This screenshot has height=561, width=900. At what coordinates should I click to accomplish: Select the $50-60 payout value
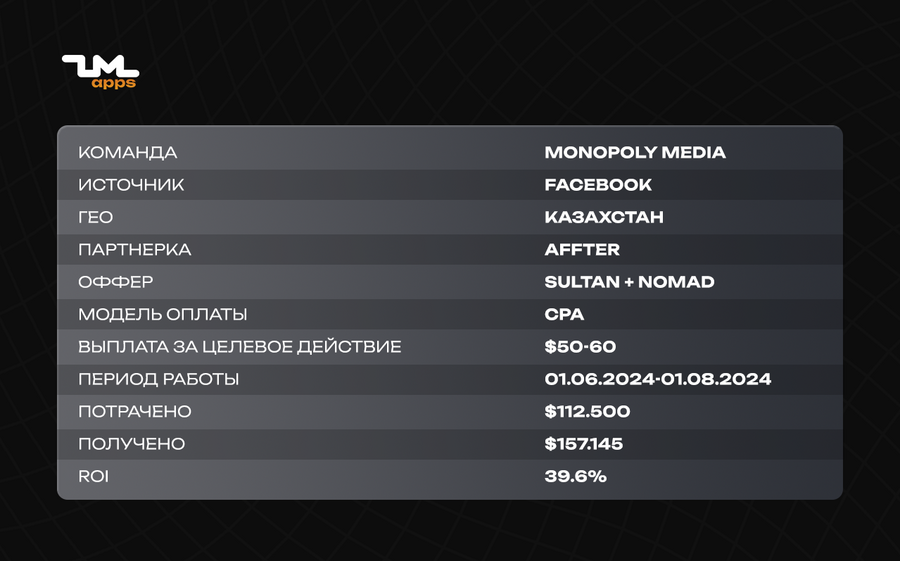point(580,347)
